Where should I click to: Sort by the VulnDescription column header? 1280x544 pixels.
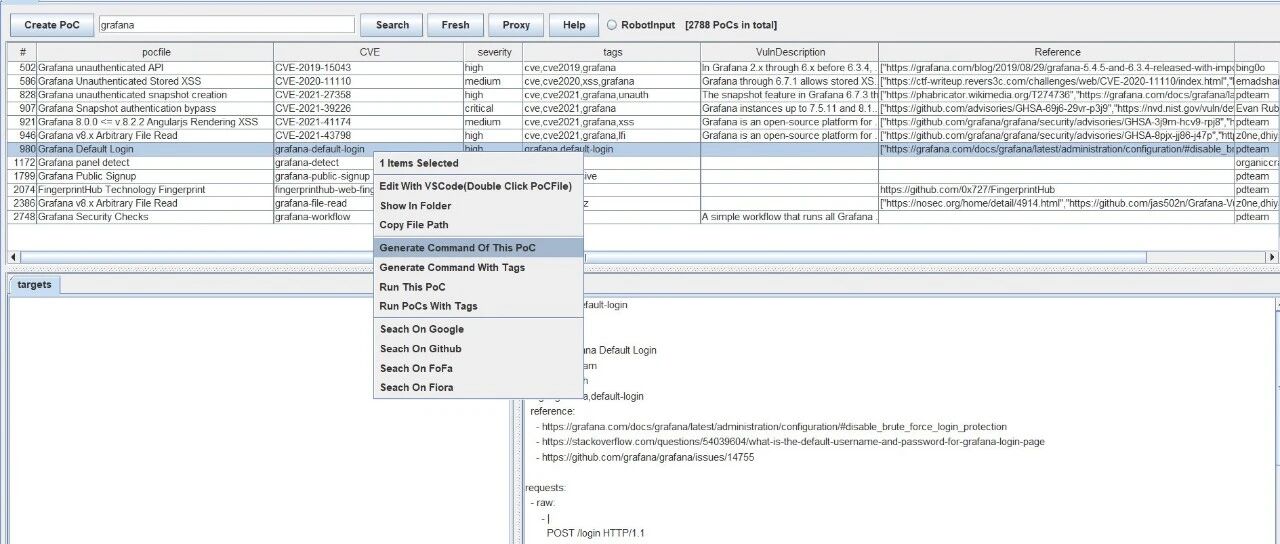pos(789,52)
